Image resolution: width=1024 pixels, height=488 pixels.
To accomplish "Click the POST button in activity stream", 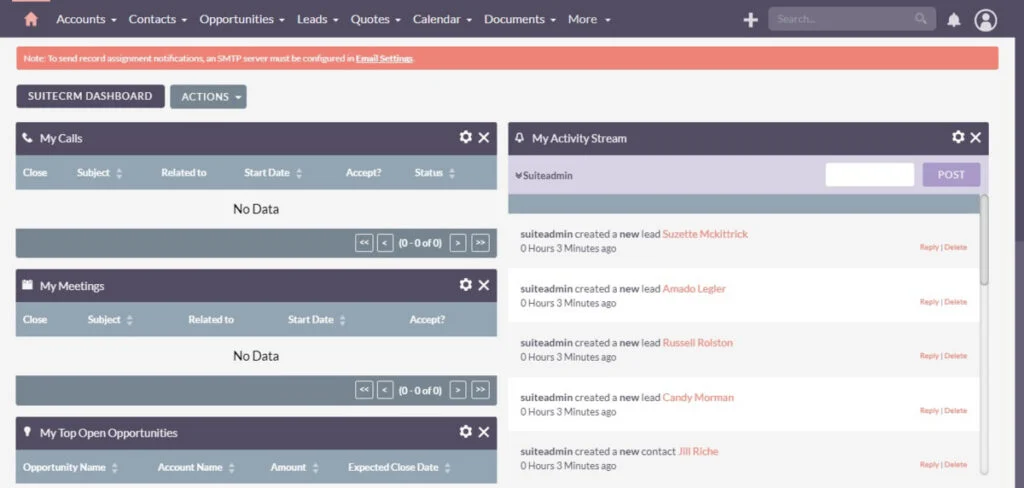I will tap(951, 174).
